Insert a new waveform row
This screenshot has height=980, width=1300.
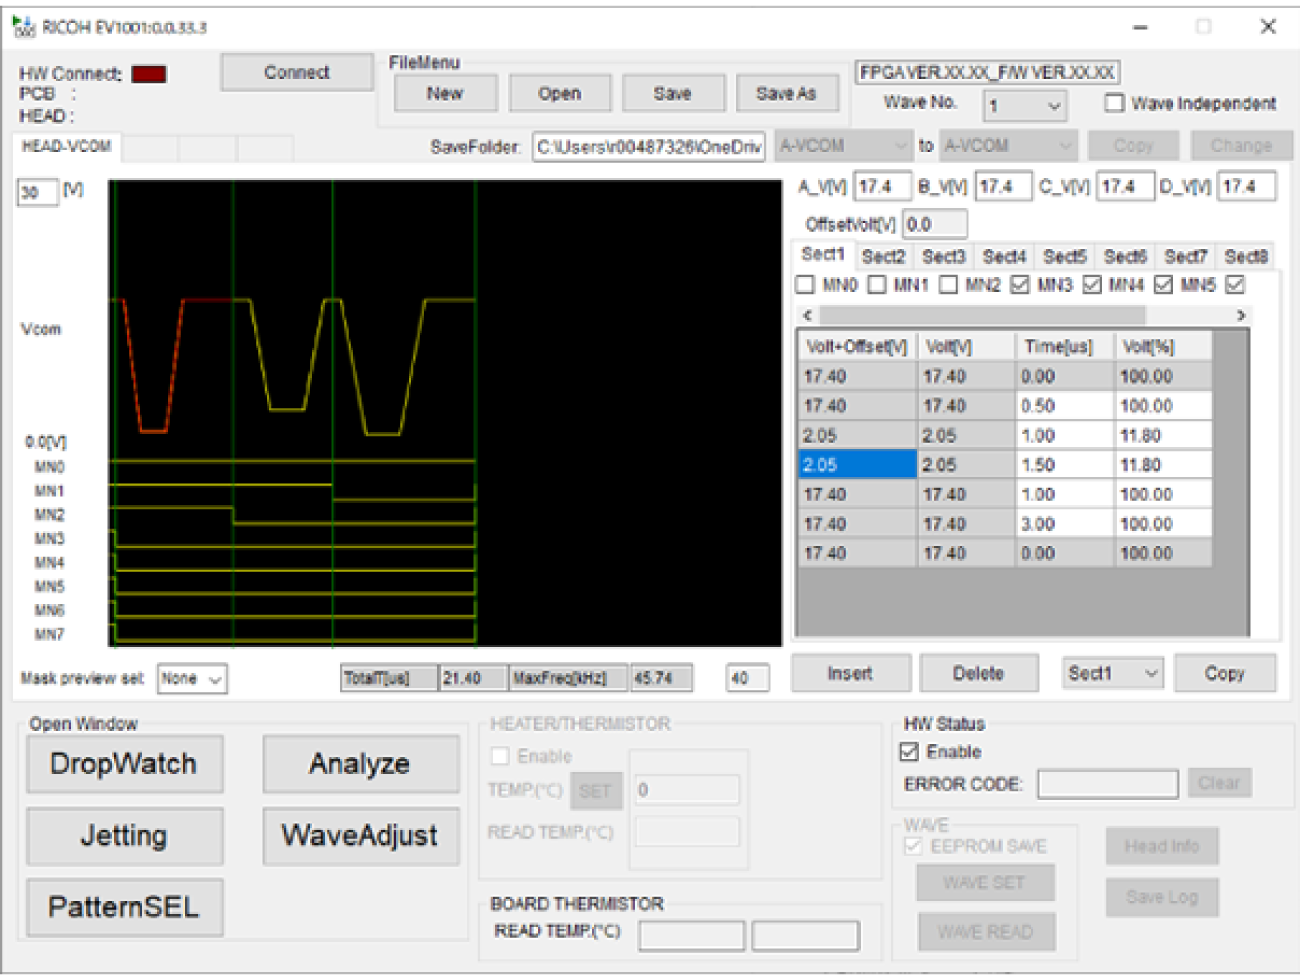(x=849, y=672)
